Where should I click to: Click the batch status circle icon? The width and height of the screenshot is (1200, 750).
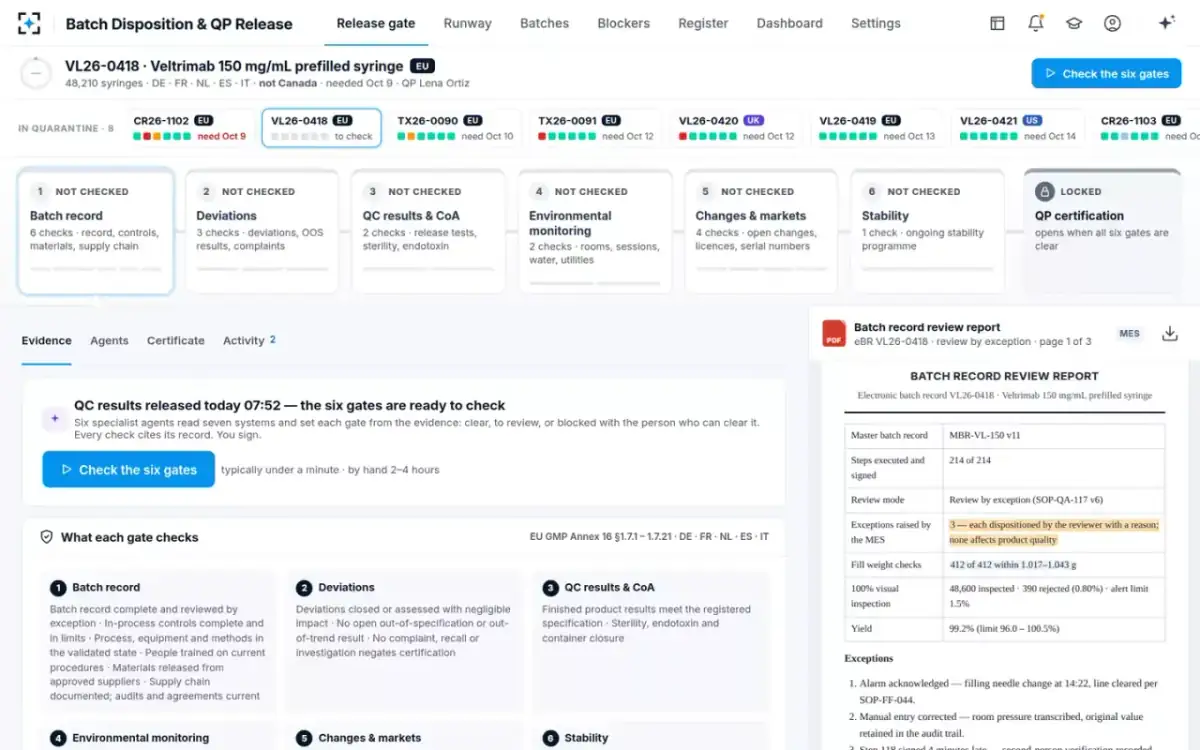(x=36, y=73)
